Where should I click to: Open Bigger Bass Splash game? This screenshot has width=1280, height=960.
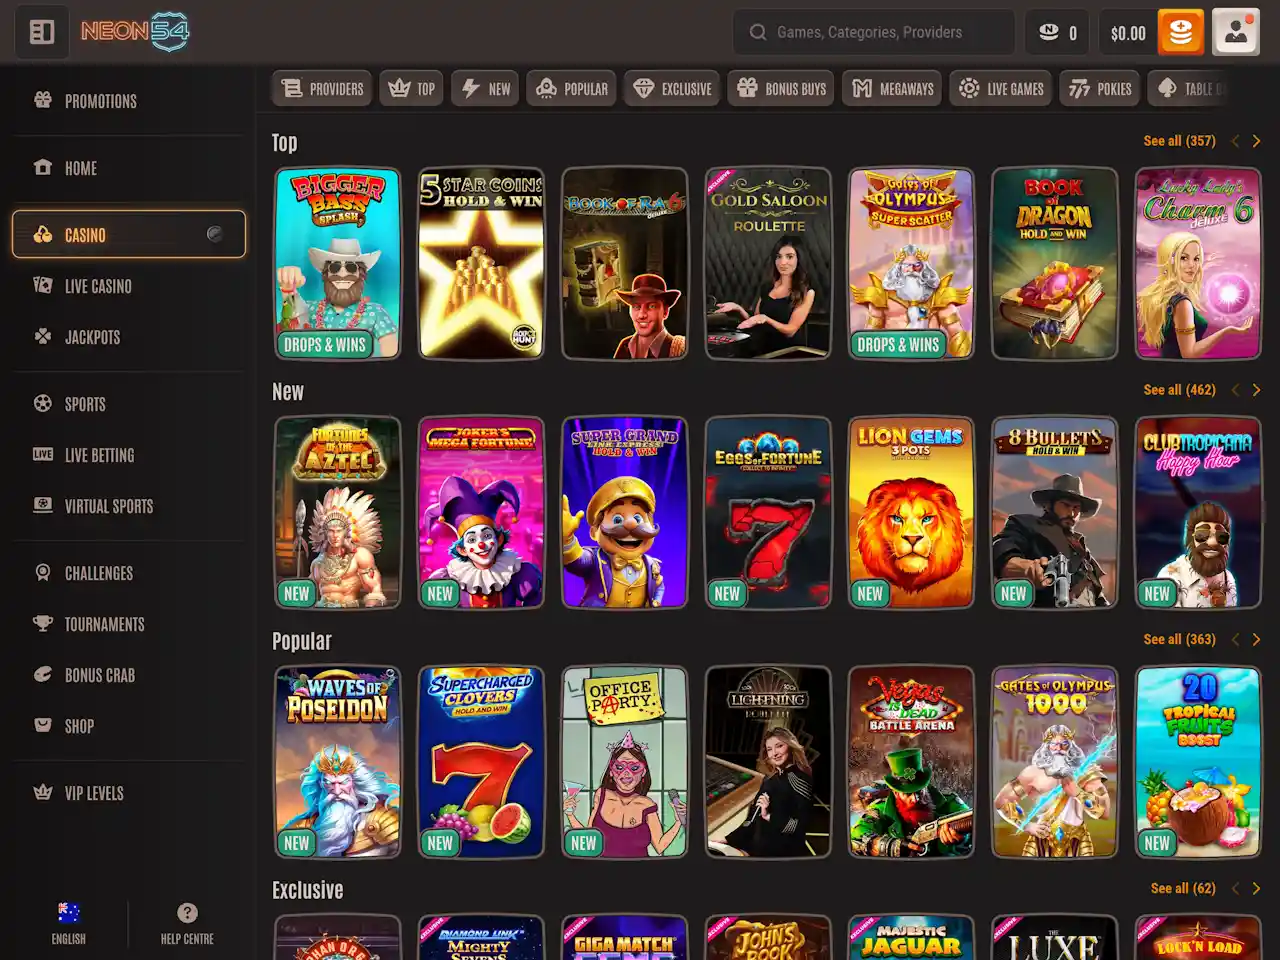[338, 263]
